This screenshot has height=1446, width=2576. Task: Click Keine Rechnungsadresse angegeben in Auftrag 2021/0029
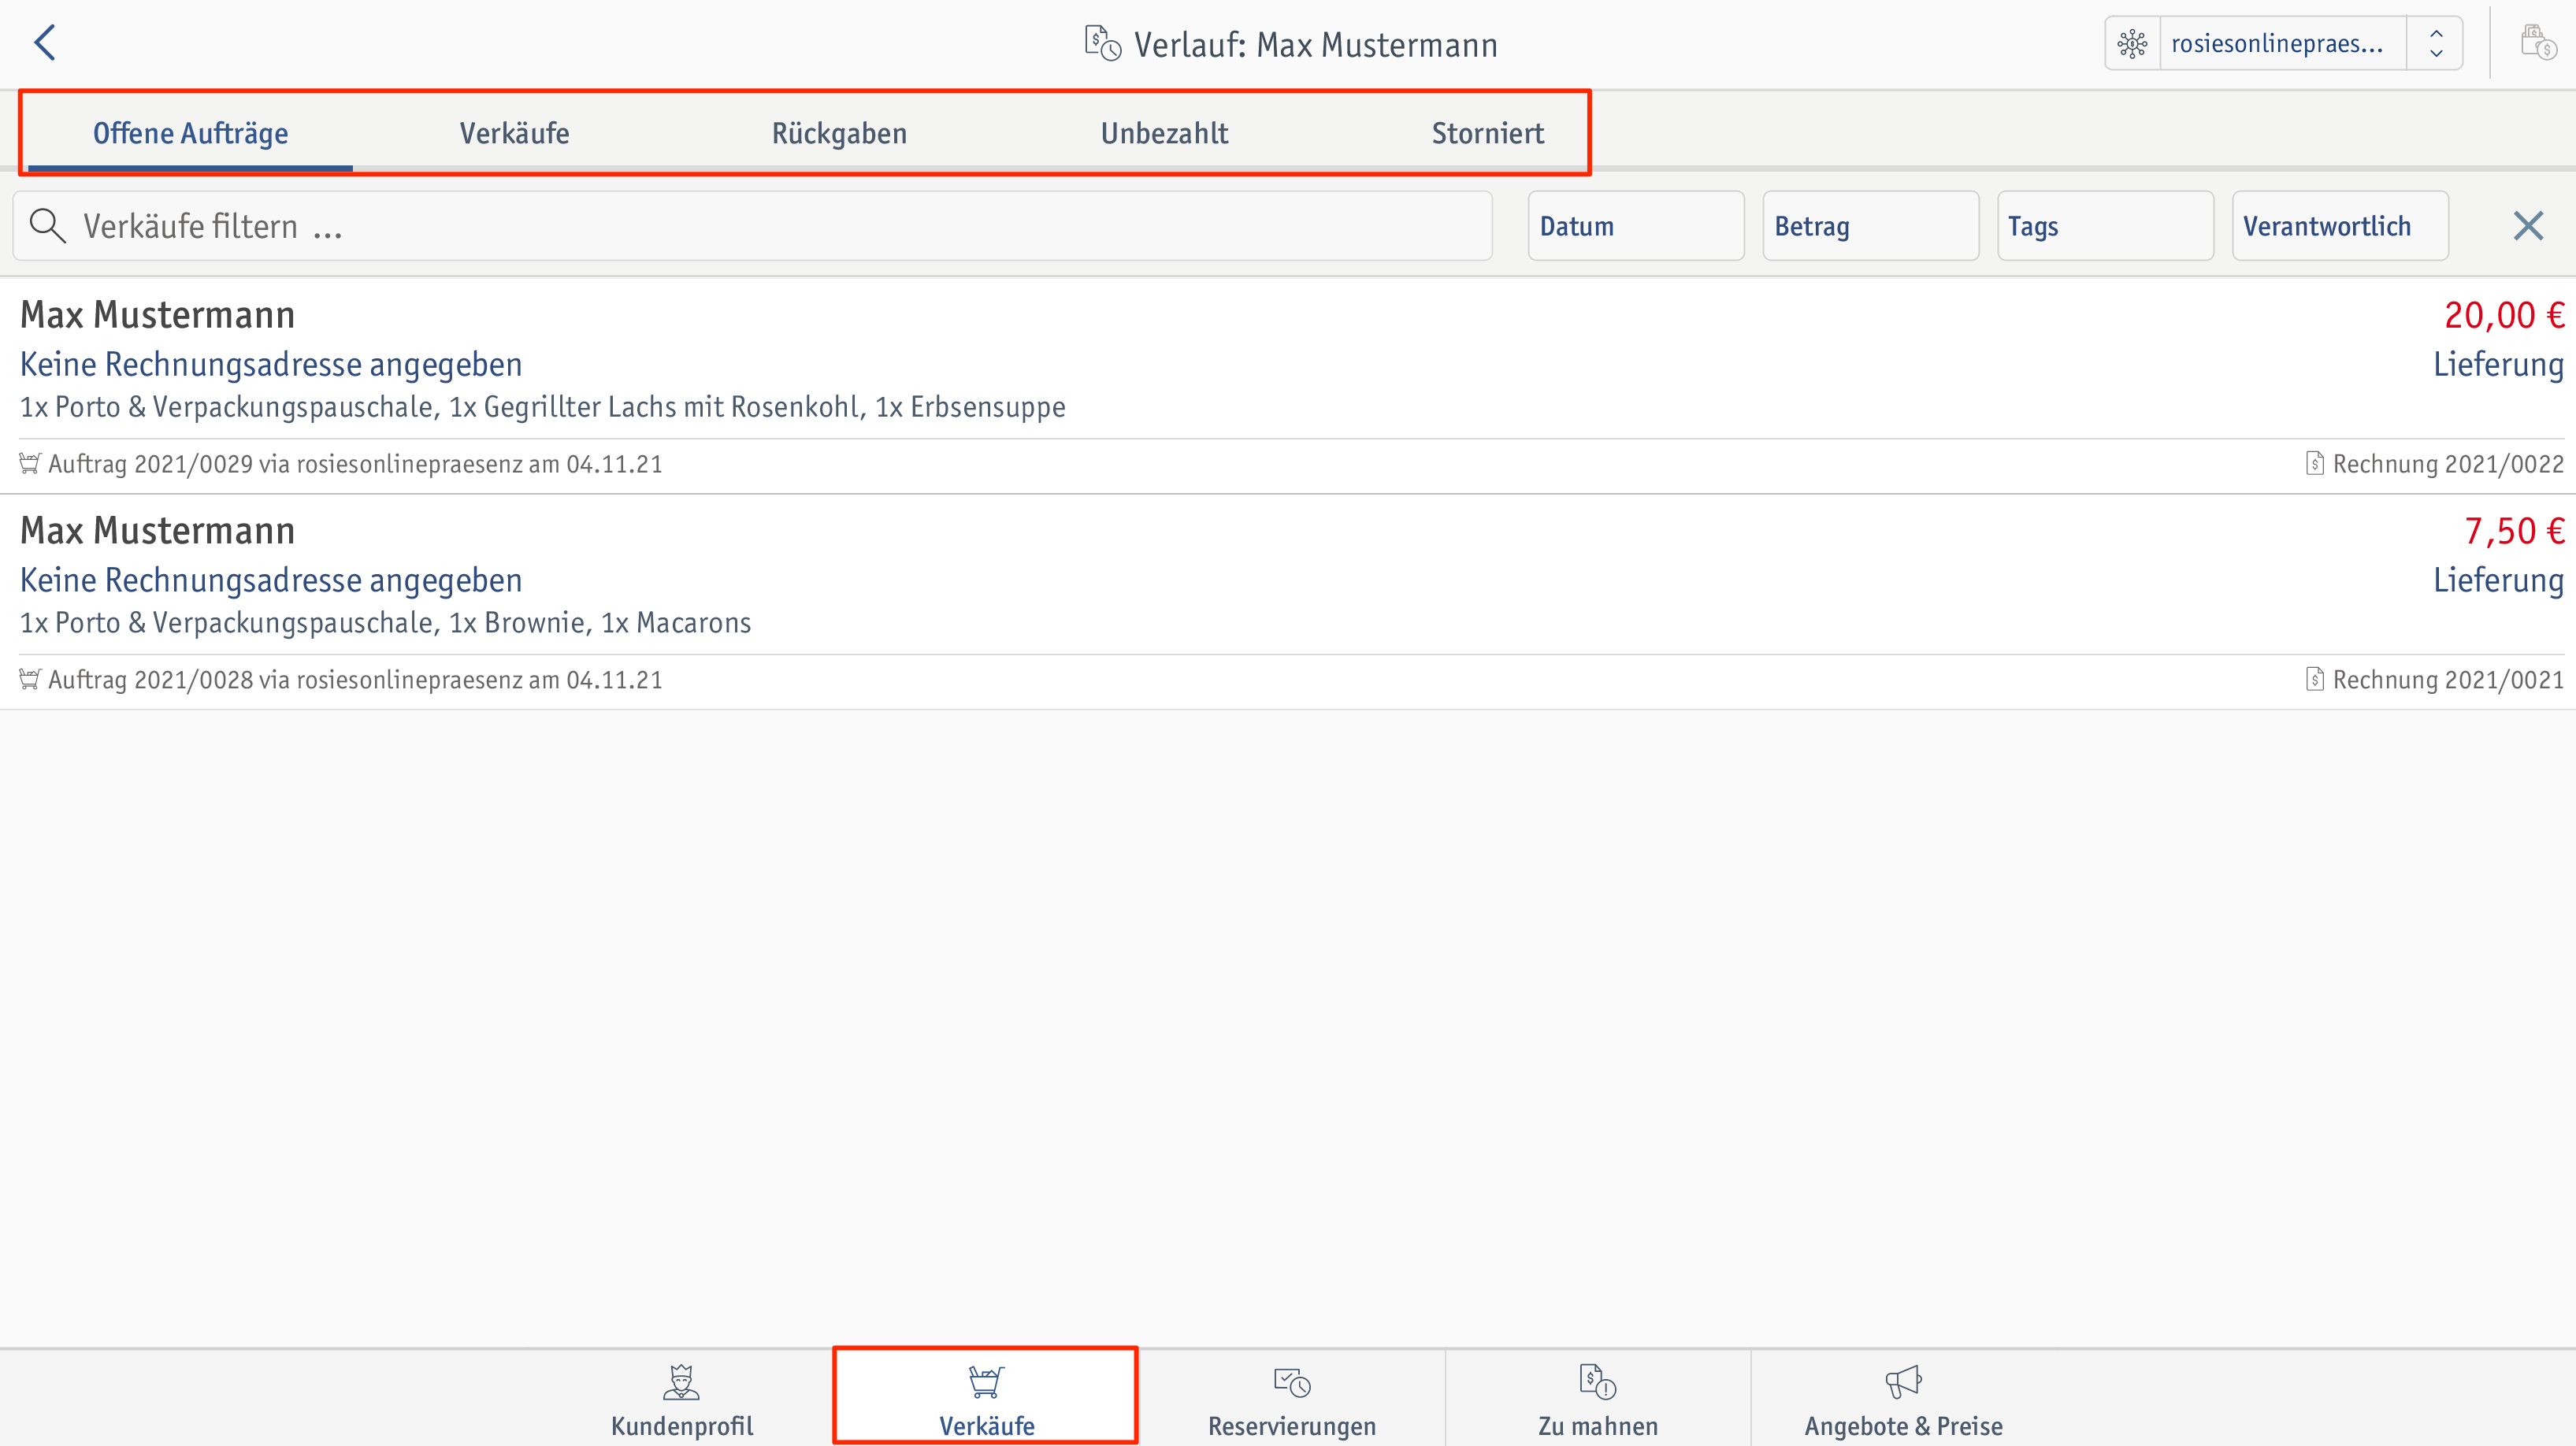click(271, 365)
